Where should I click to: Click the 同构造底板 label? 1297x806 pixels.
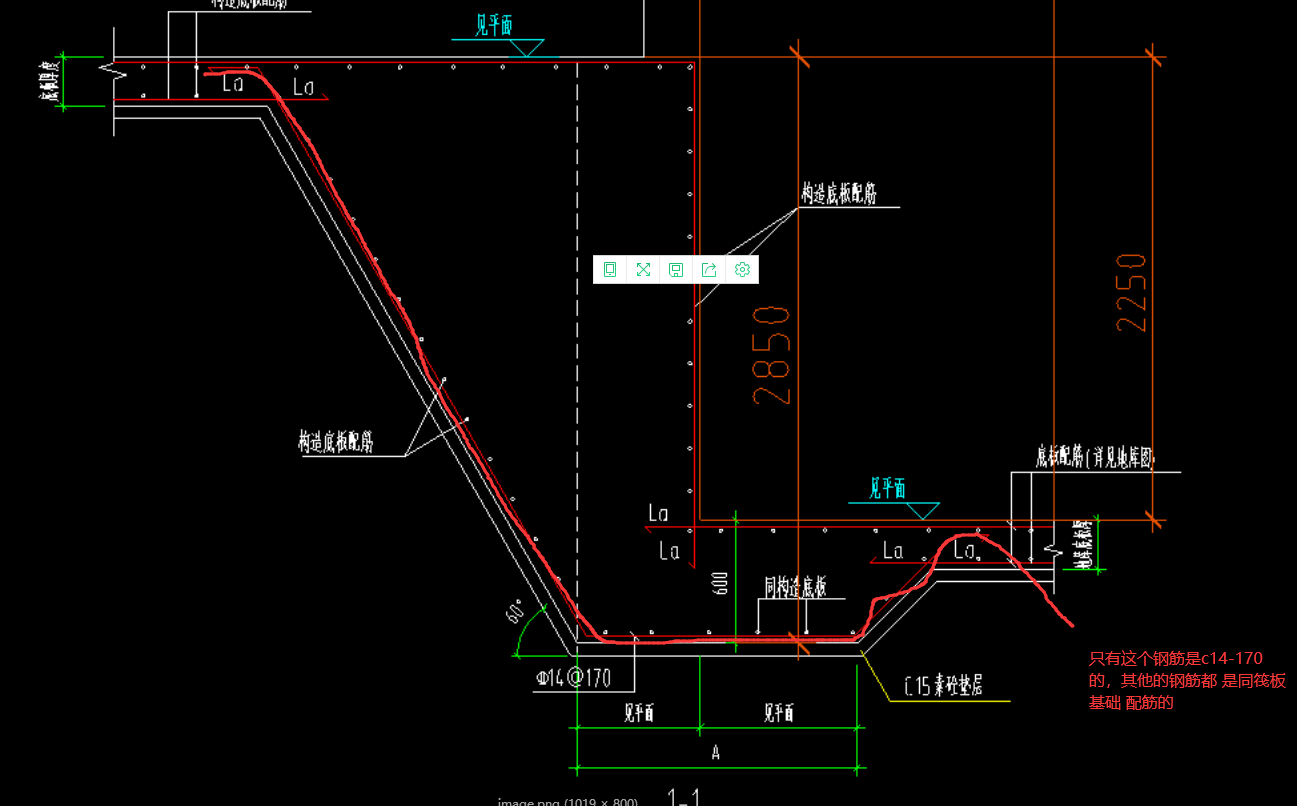click(x=796, y=587)
